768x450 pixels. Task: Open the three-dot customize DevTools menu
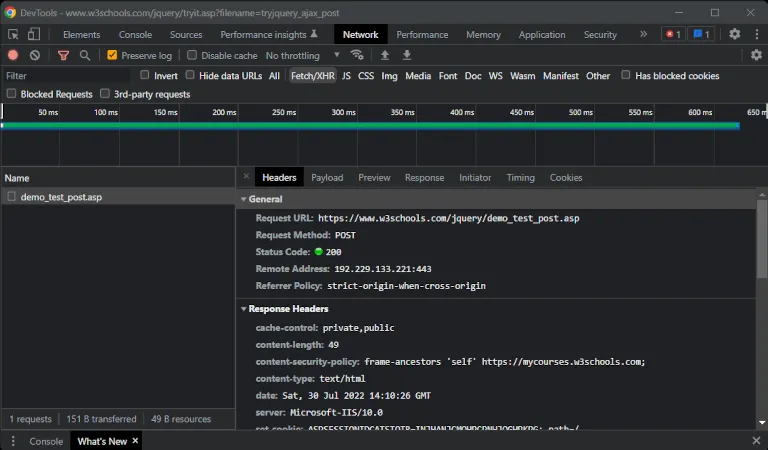(x=757, y=34)
